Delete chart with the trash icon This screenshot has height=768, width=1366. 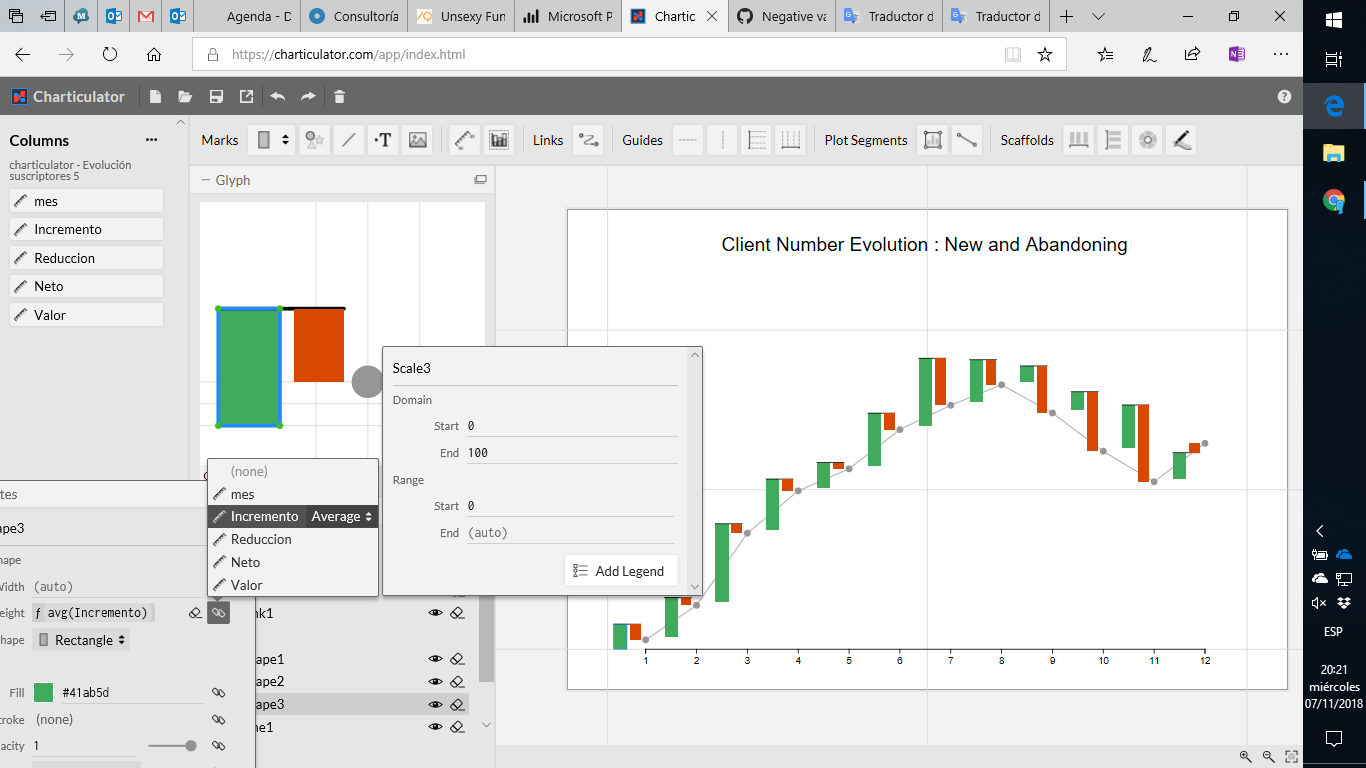[339, 96]
